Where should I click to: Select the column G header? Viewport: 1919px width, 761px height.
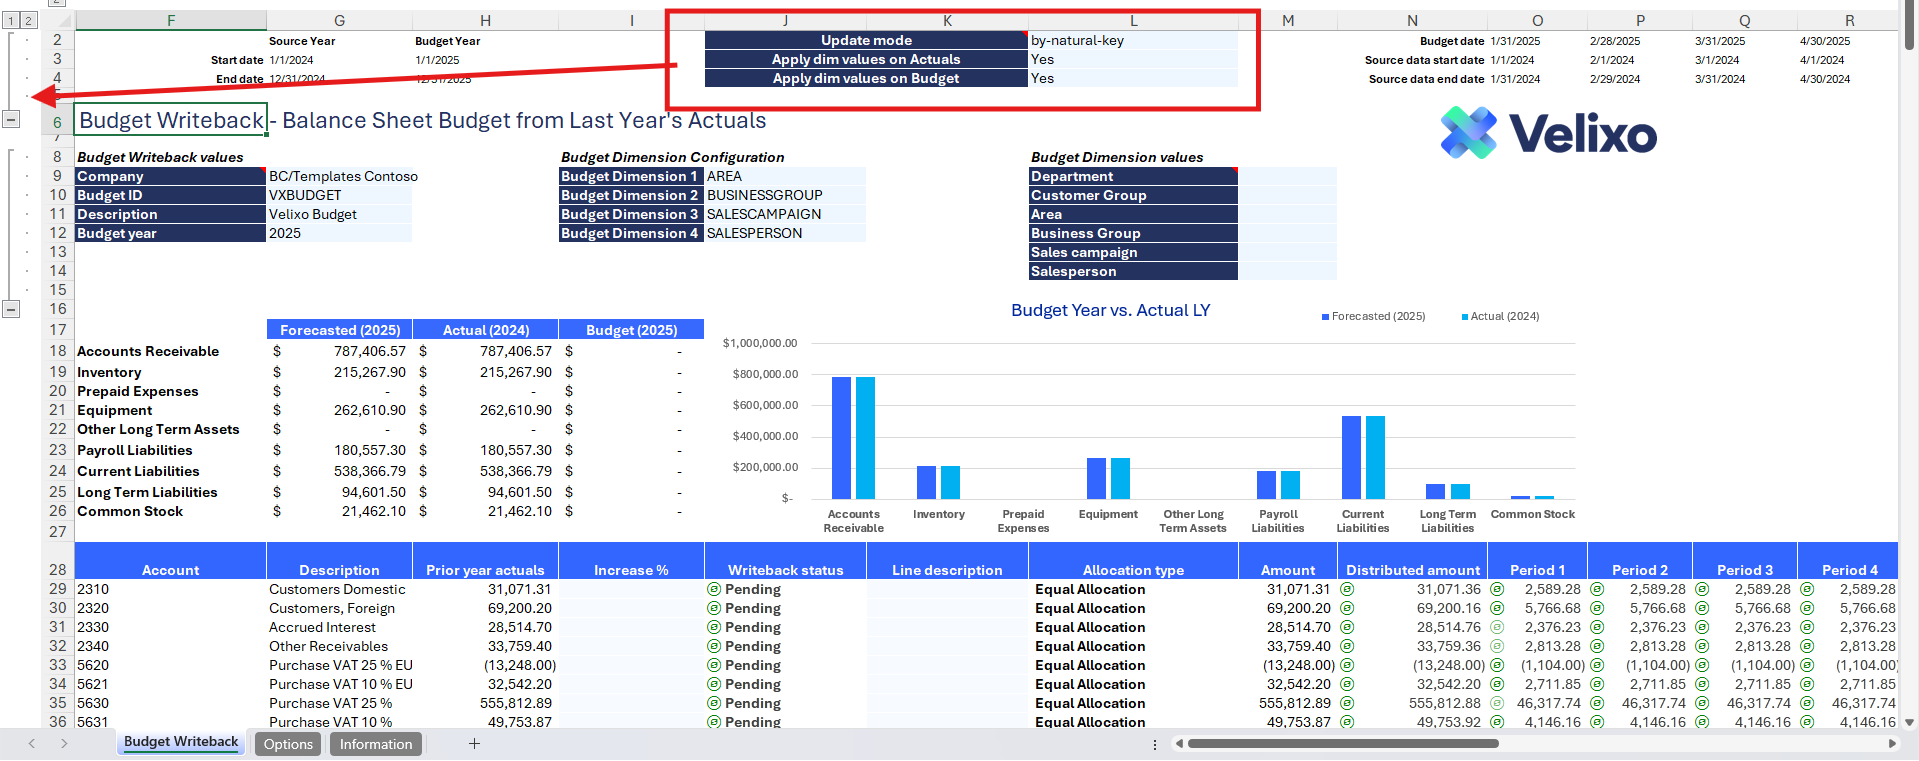pyautogui.click(x=339, y=20)
